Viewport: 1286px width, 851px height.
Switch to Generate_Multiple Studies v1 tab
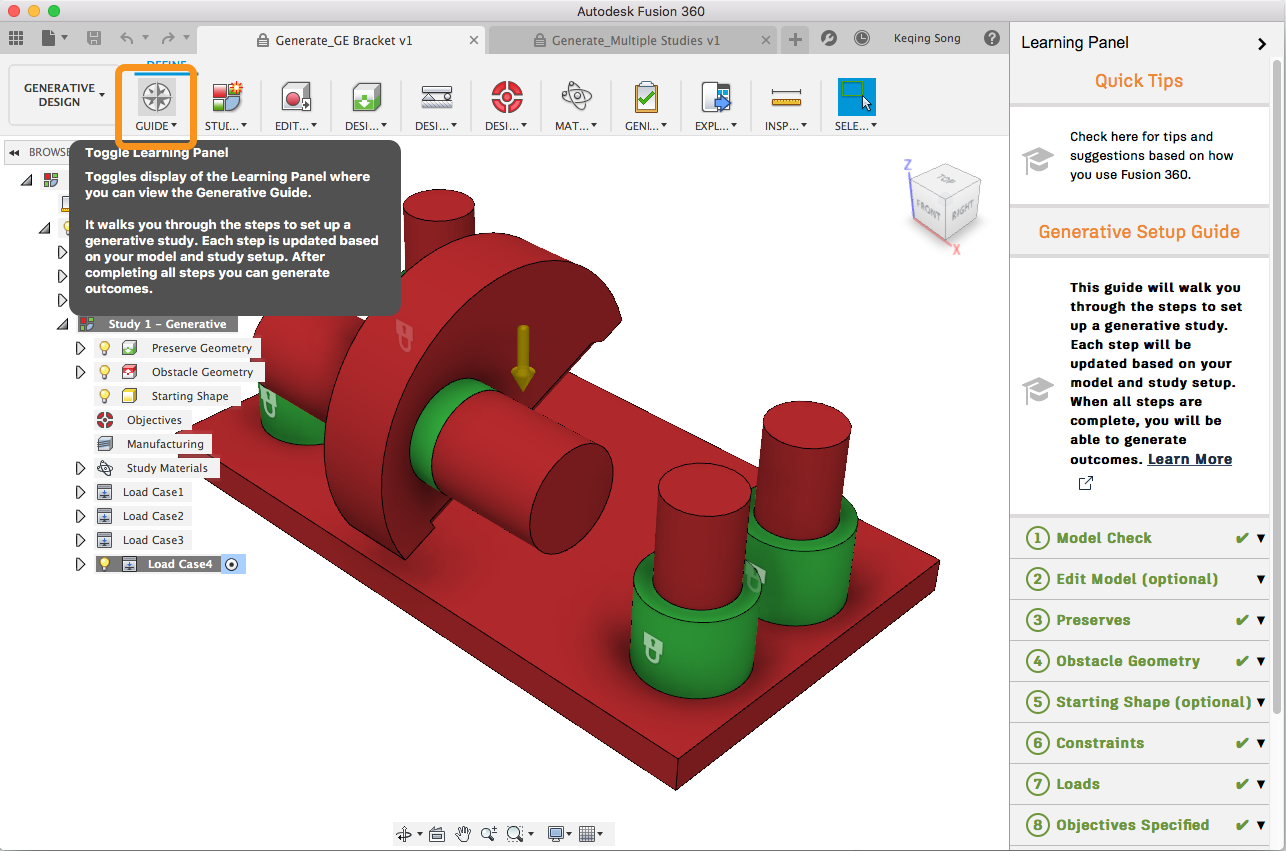click(635, 40)
